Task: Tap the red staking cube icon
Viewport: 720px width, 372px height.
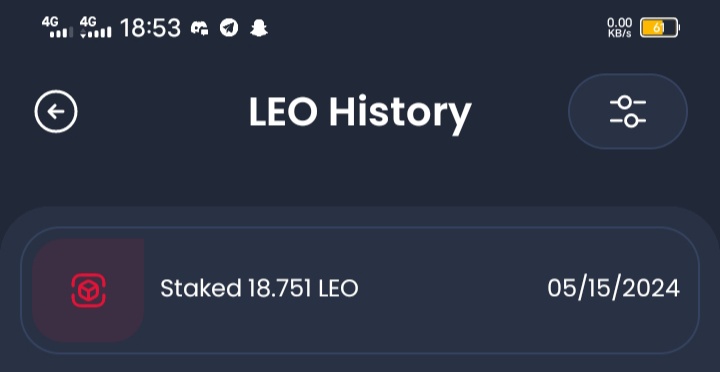Action: coord(89,290)
